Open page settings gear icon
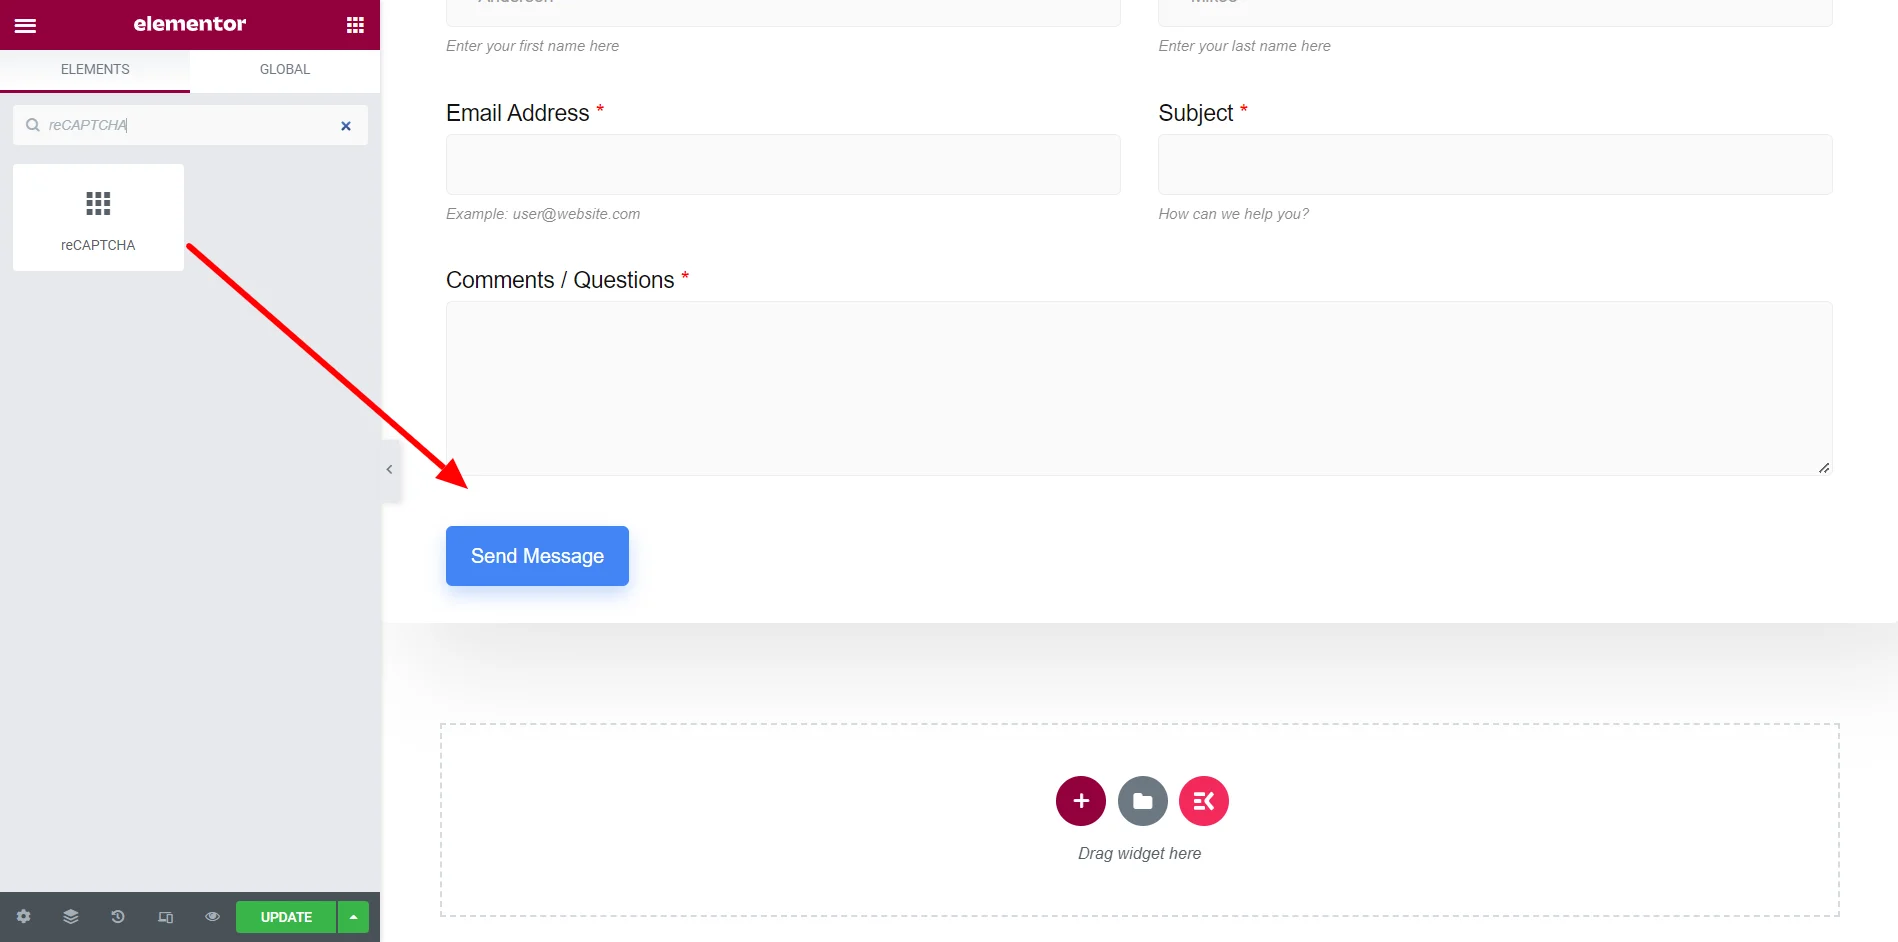Viewport: 1898px width, 942px height. coord(24,917)
